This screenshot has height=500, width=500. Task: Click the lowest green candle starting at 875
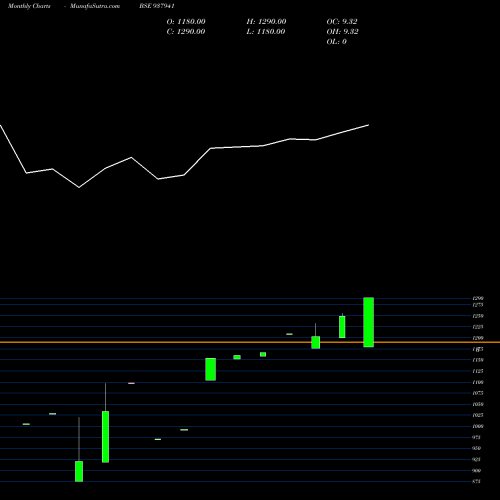(79, 471)
